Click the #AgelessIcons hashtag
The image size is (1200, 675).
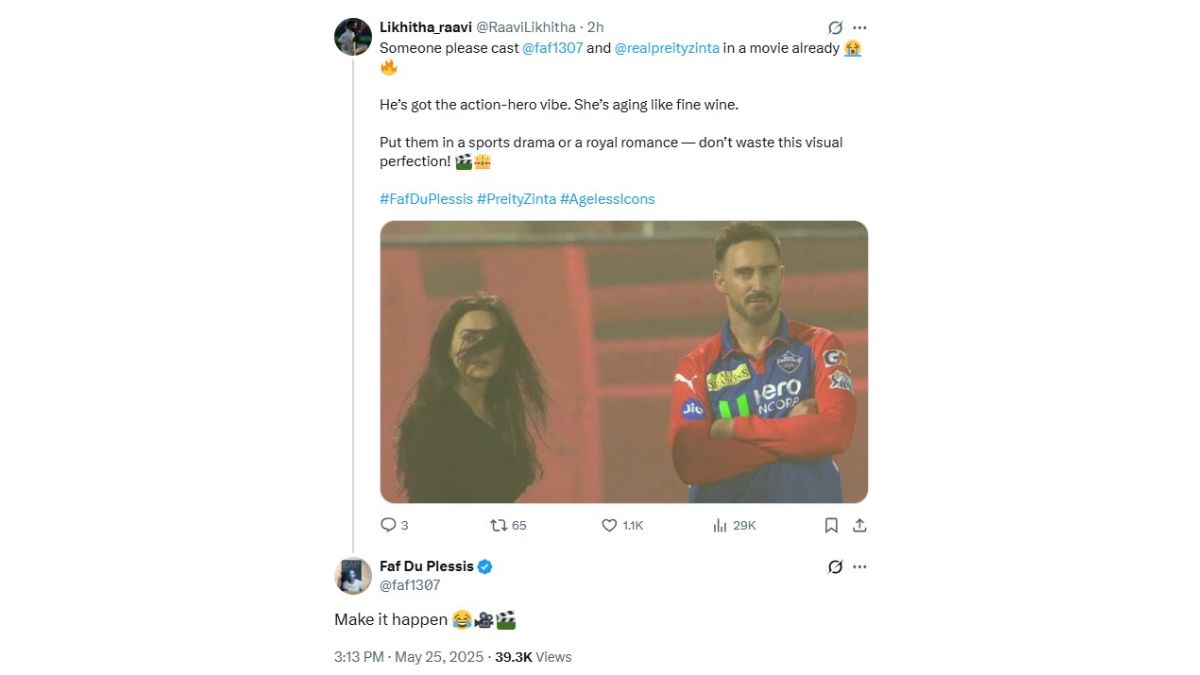[607, 199]
